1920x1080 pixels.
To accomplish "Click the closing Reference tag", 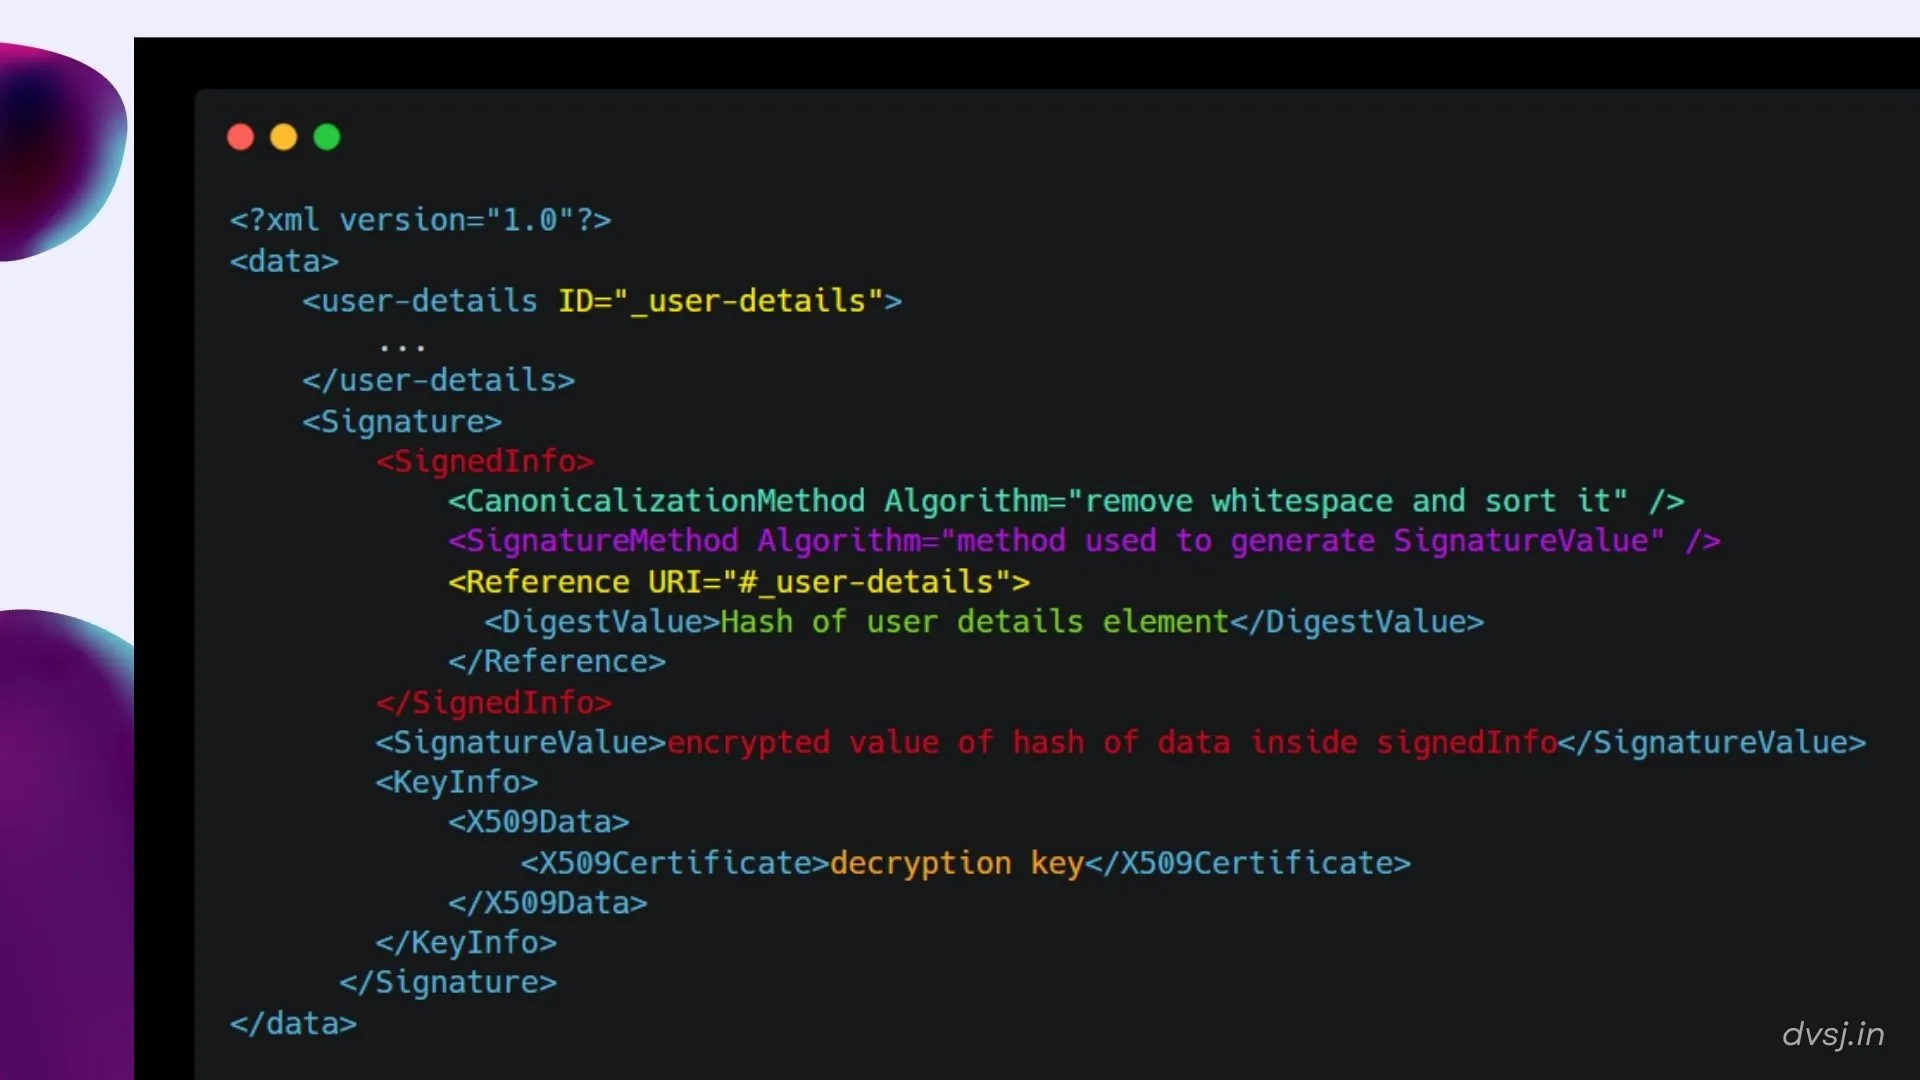I will point(556,661).
